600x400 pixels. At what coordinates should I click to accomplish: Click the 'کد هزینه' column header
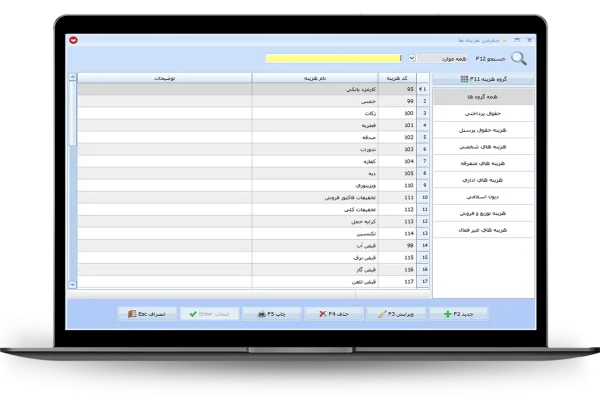point(395,77)
